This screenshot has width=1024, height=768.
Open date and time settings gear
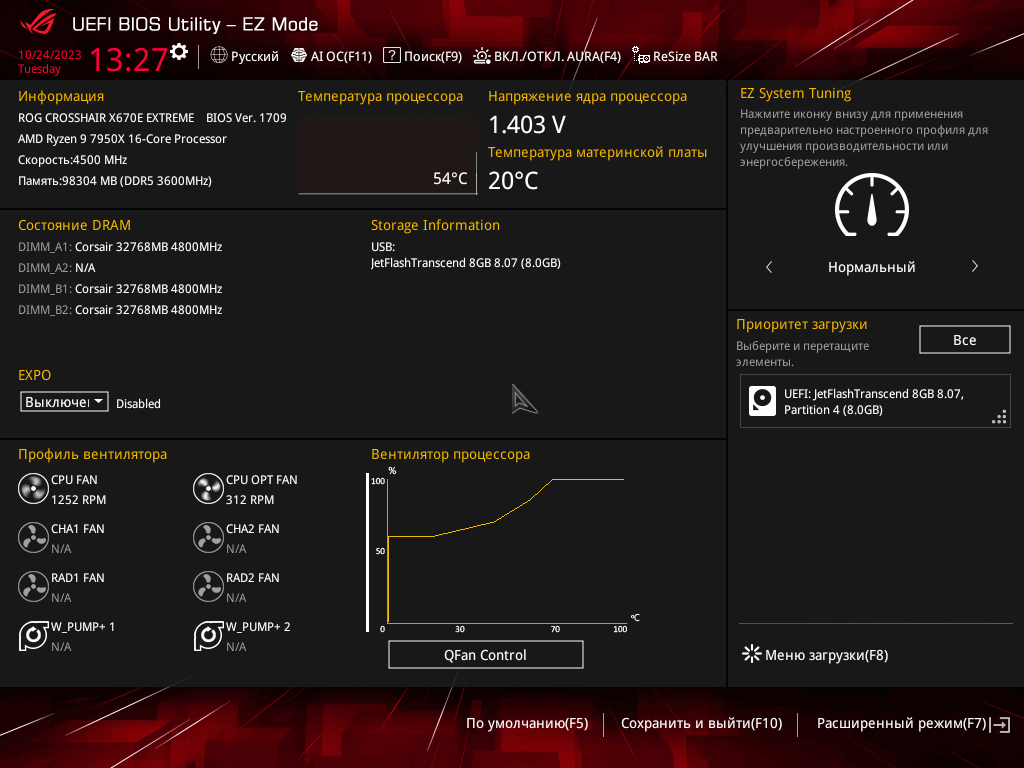179,52
